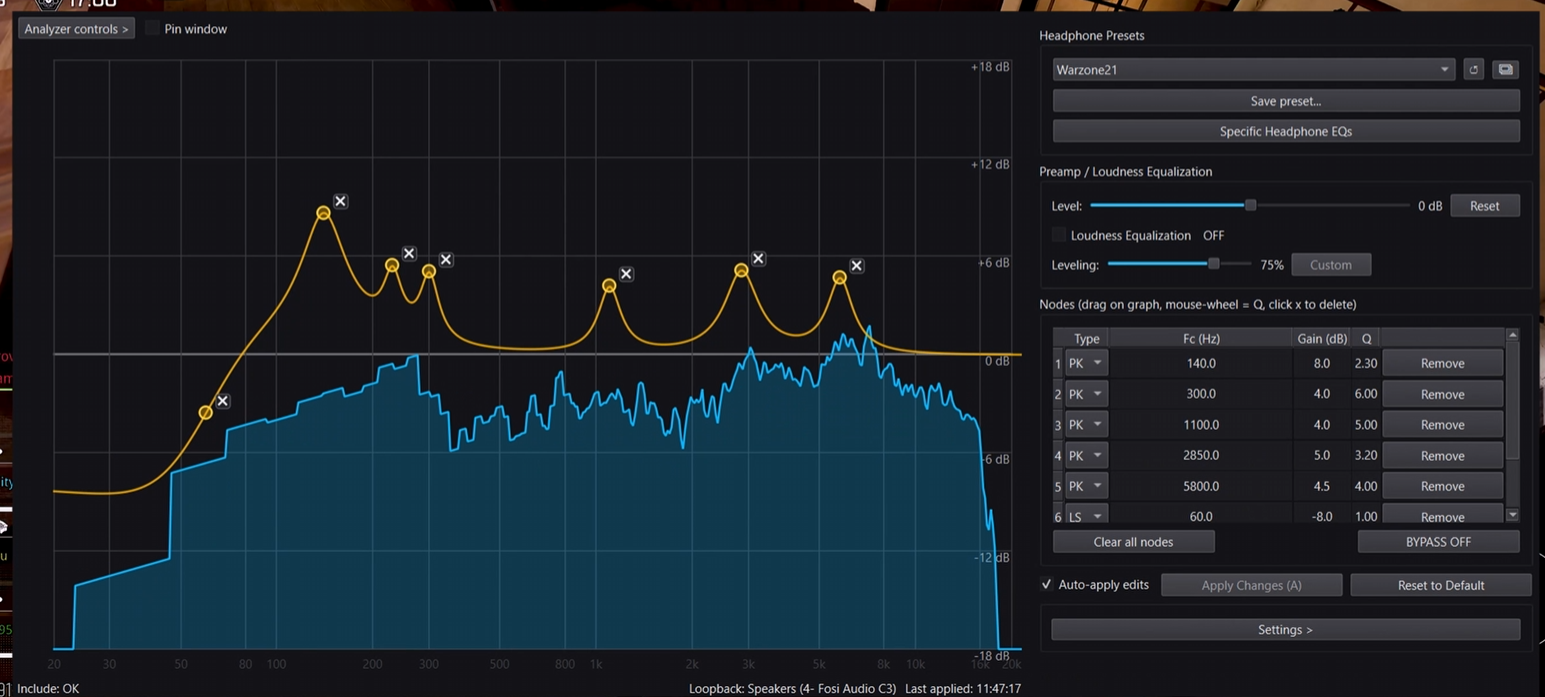Remove node 1 at 140.0 Hz

[1442, 363]
